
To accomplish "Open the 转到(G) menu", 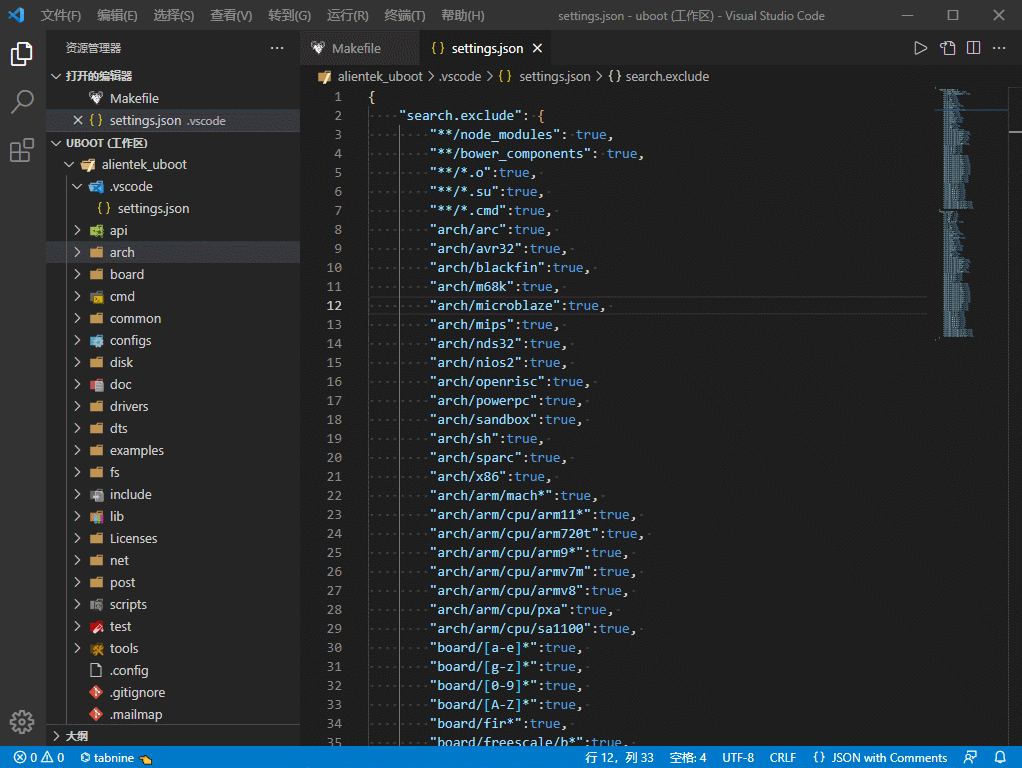I will (x=289, y=16).
